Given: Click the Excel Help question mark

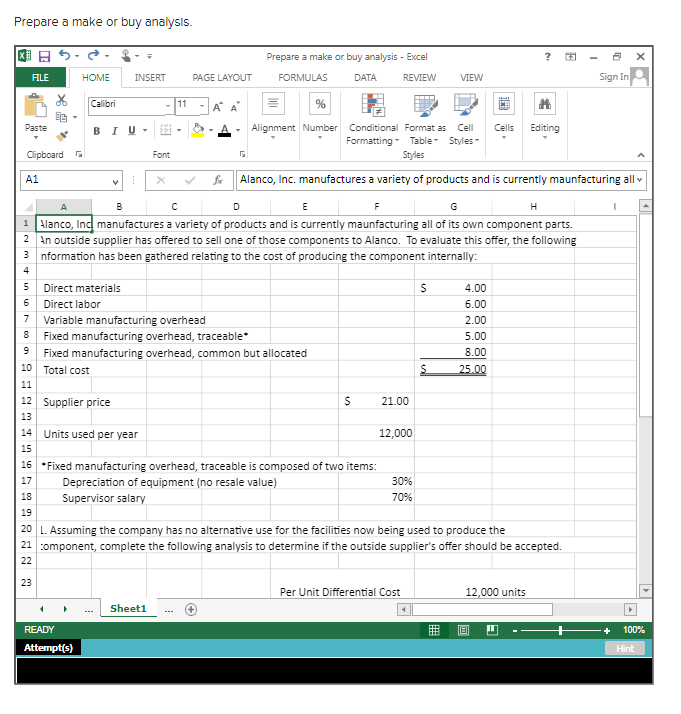Looking at the screenshot, I should pos(548,56).
